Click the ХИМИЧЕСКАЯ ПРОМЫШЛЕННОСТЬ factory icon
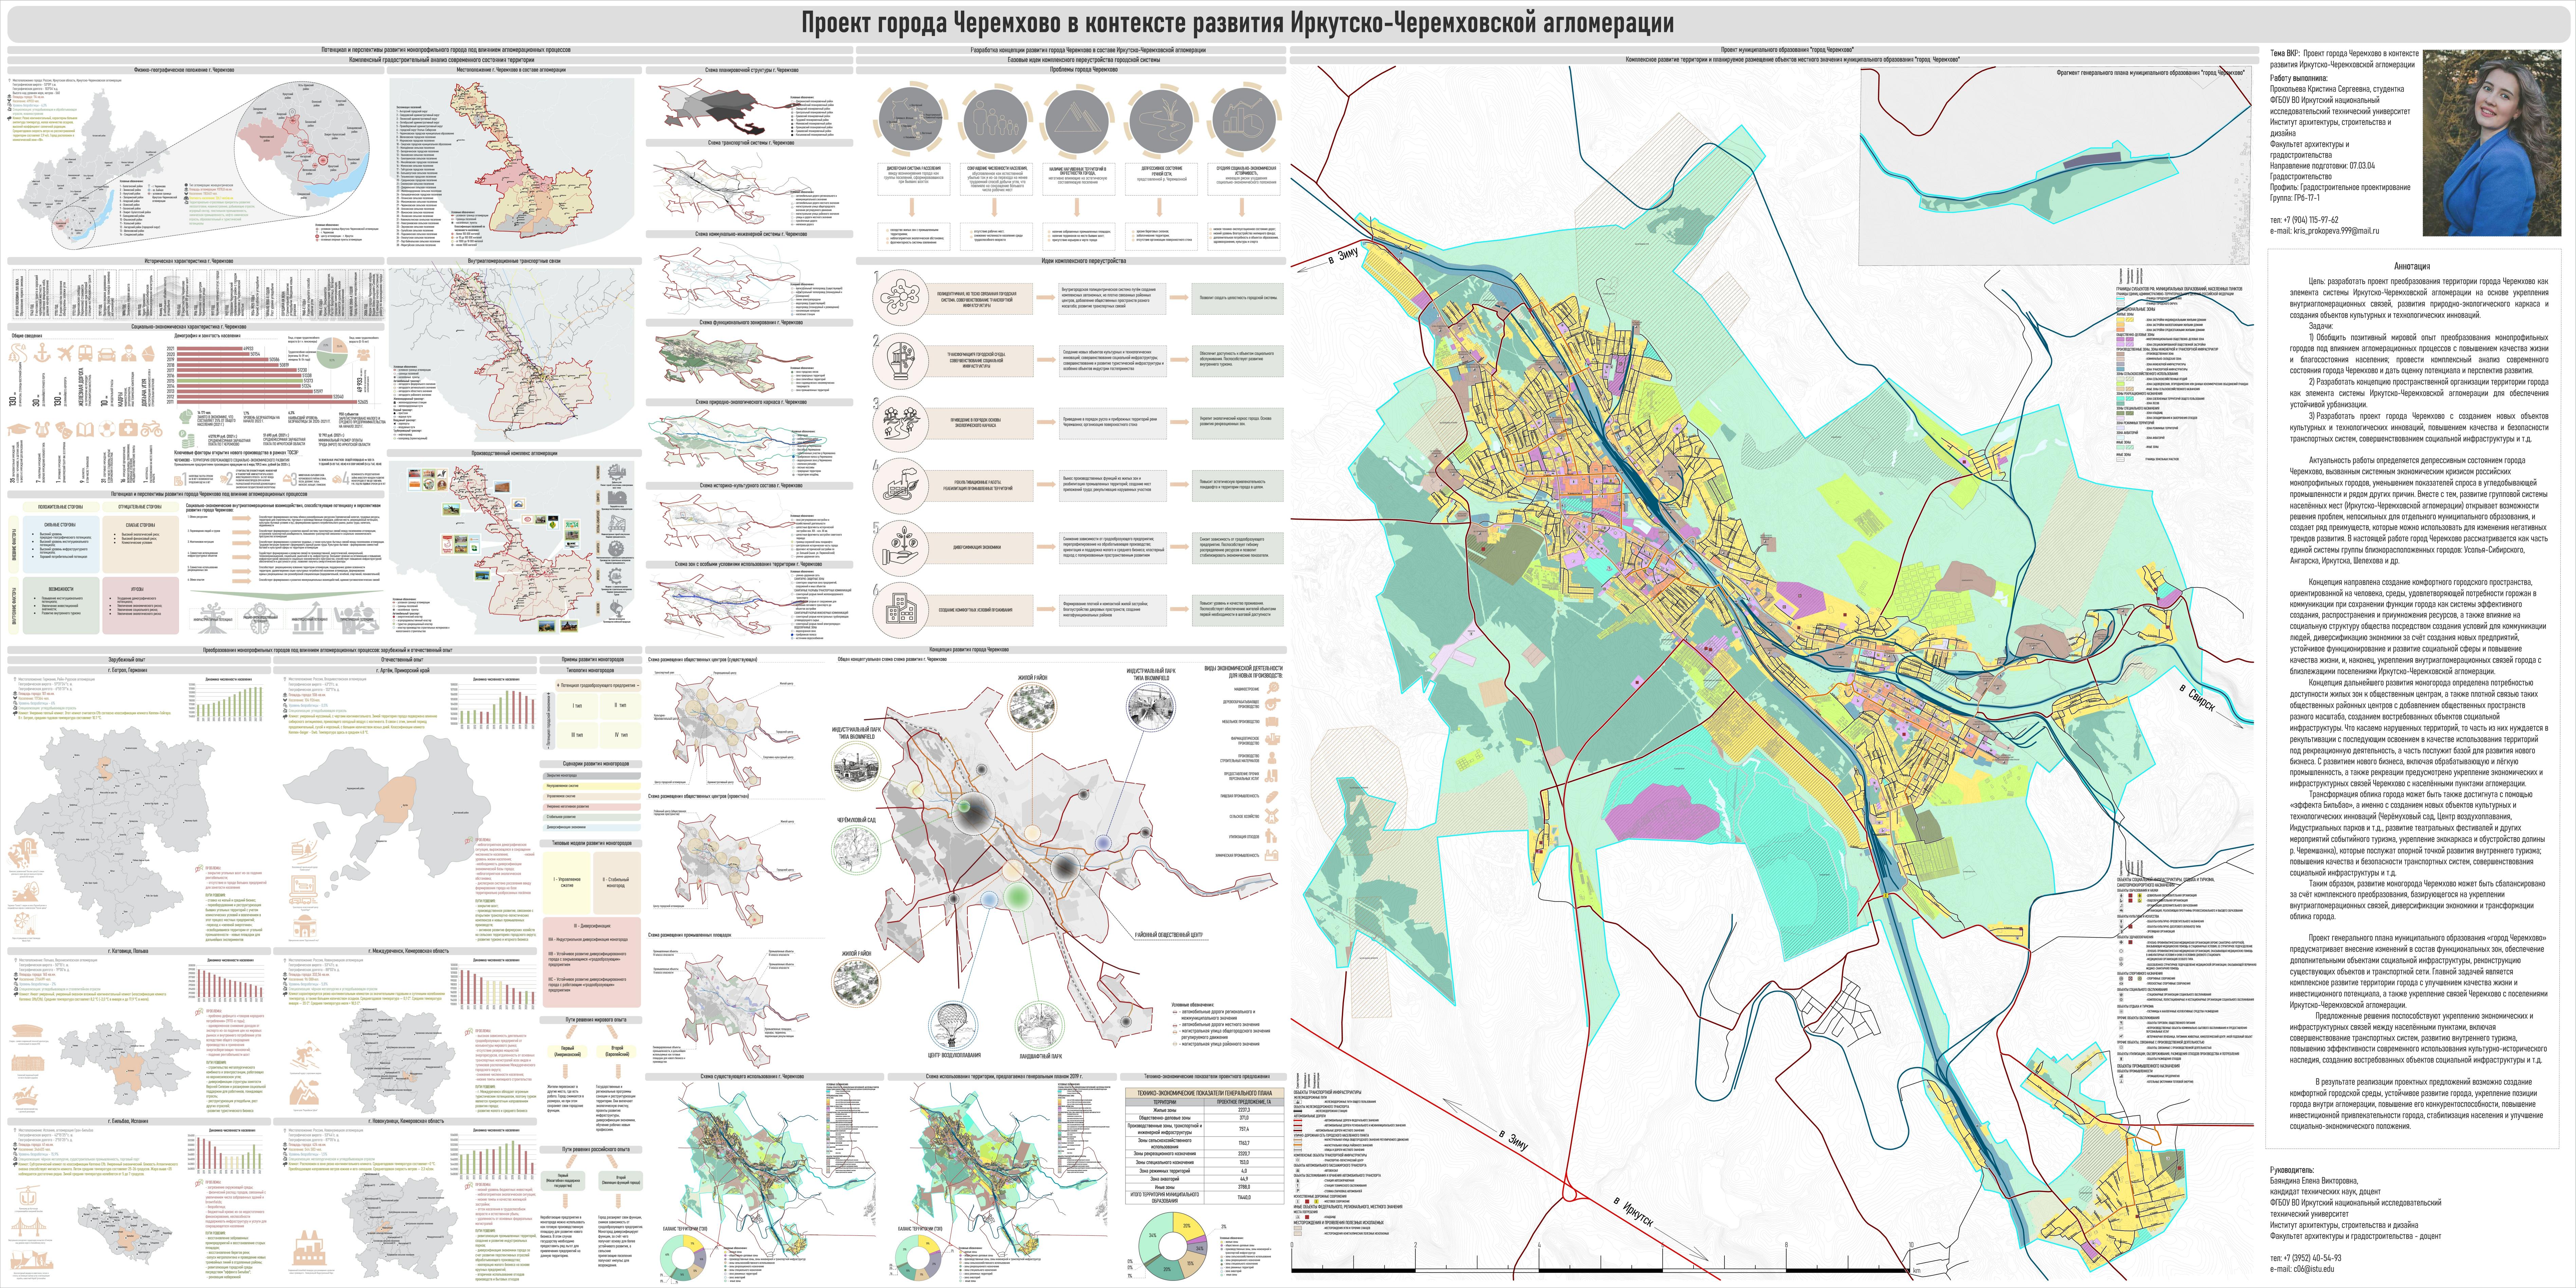 pyautogui.click(x=1272, y=855)
